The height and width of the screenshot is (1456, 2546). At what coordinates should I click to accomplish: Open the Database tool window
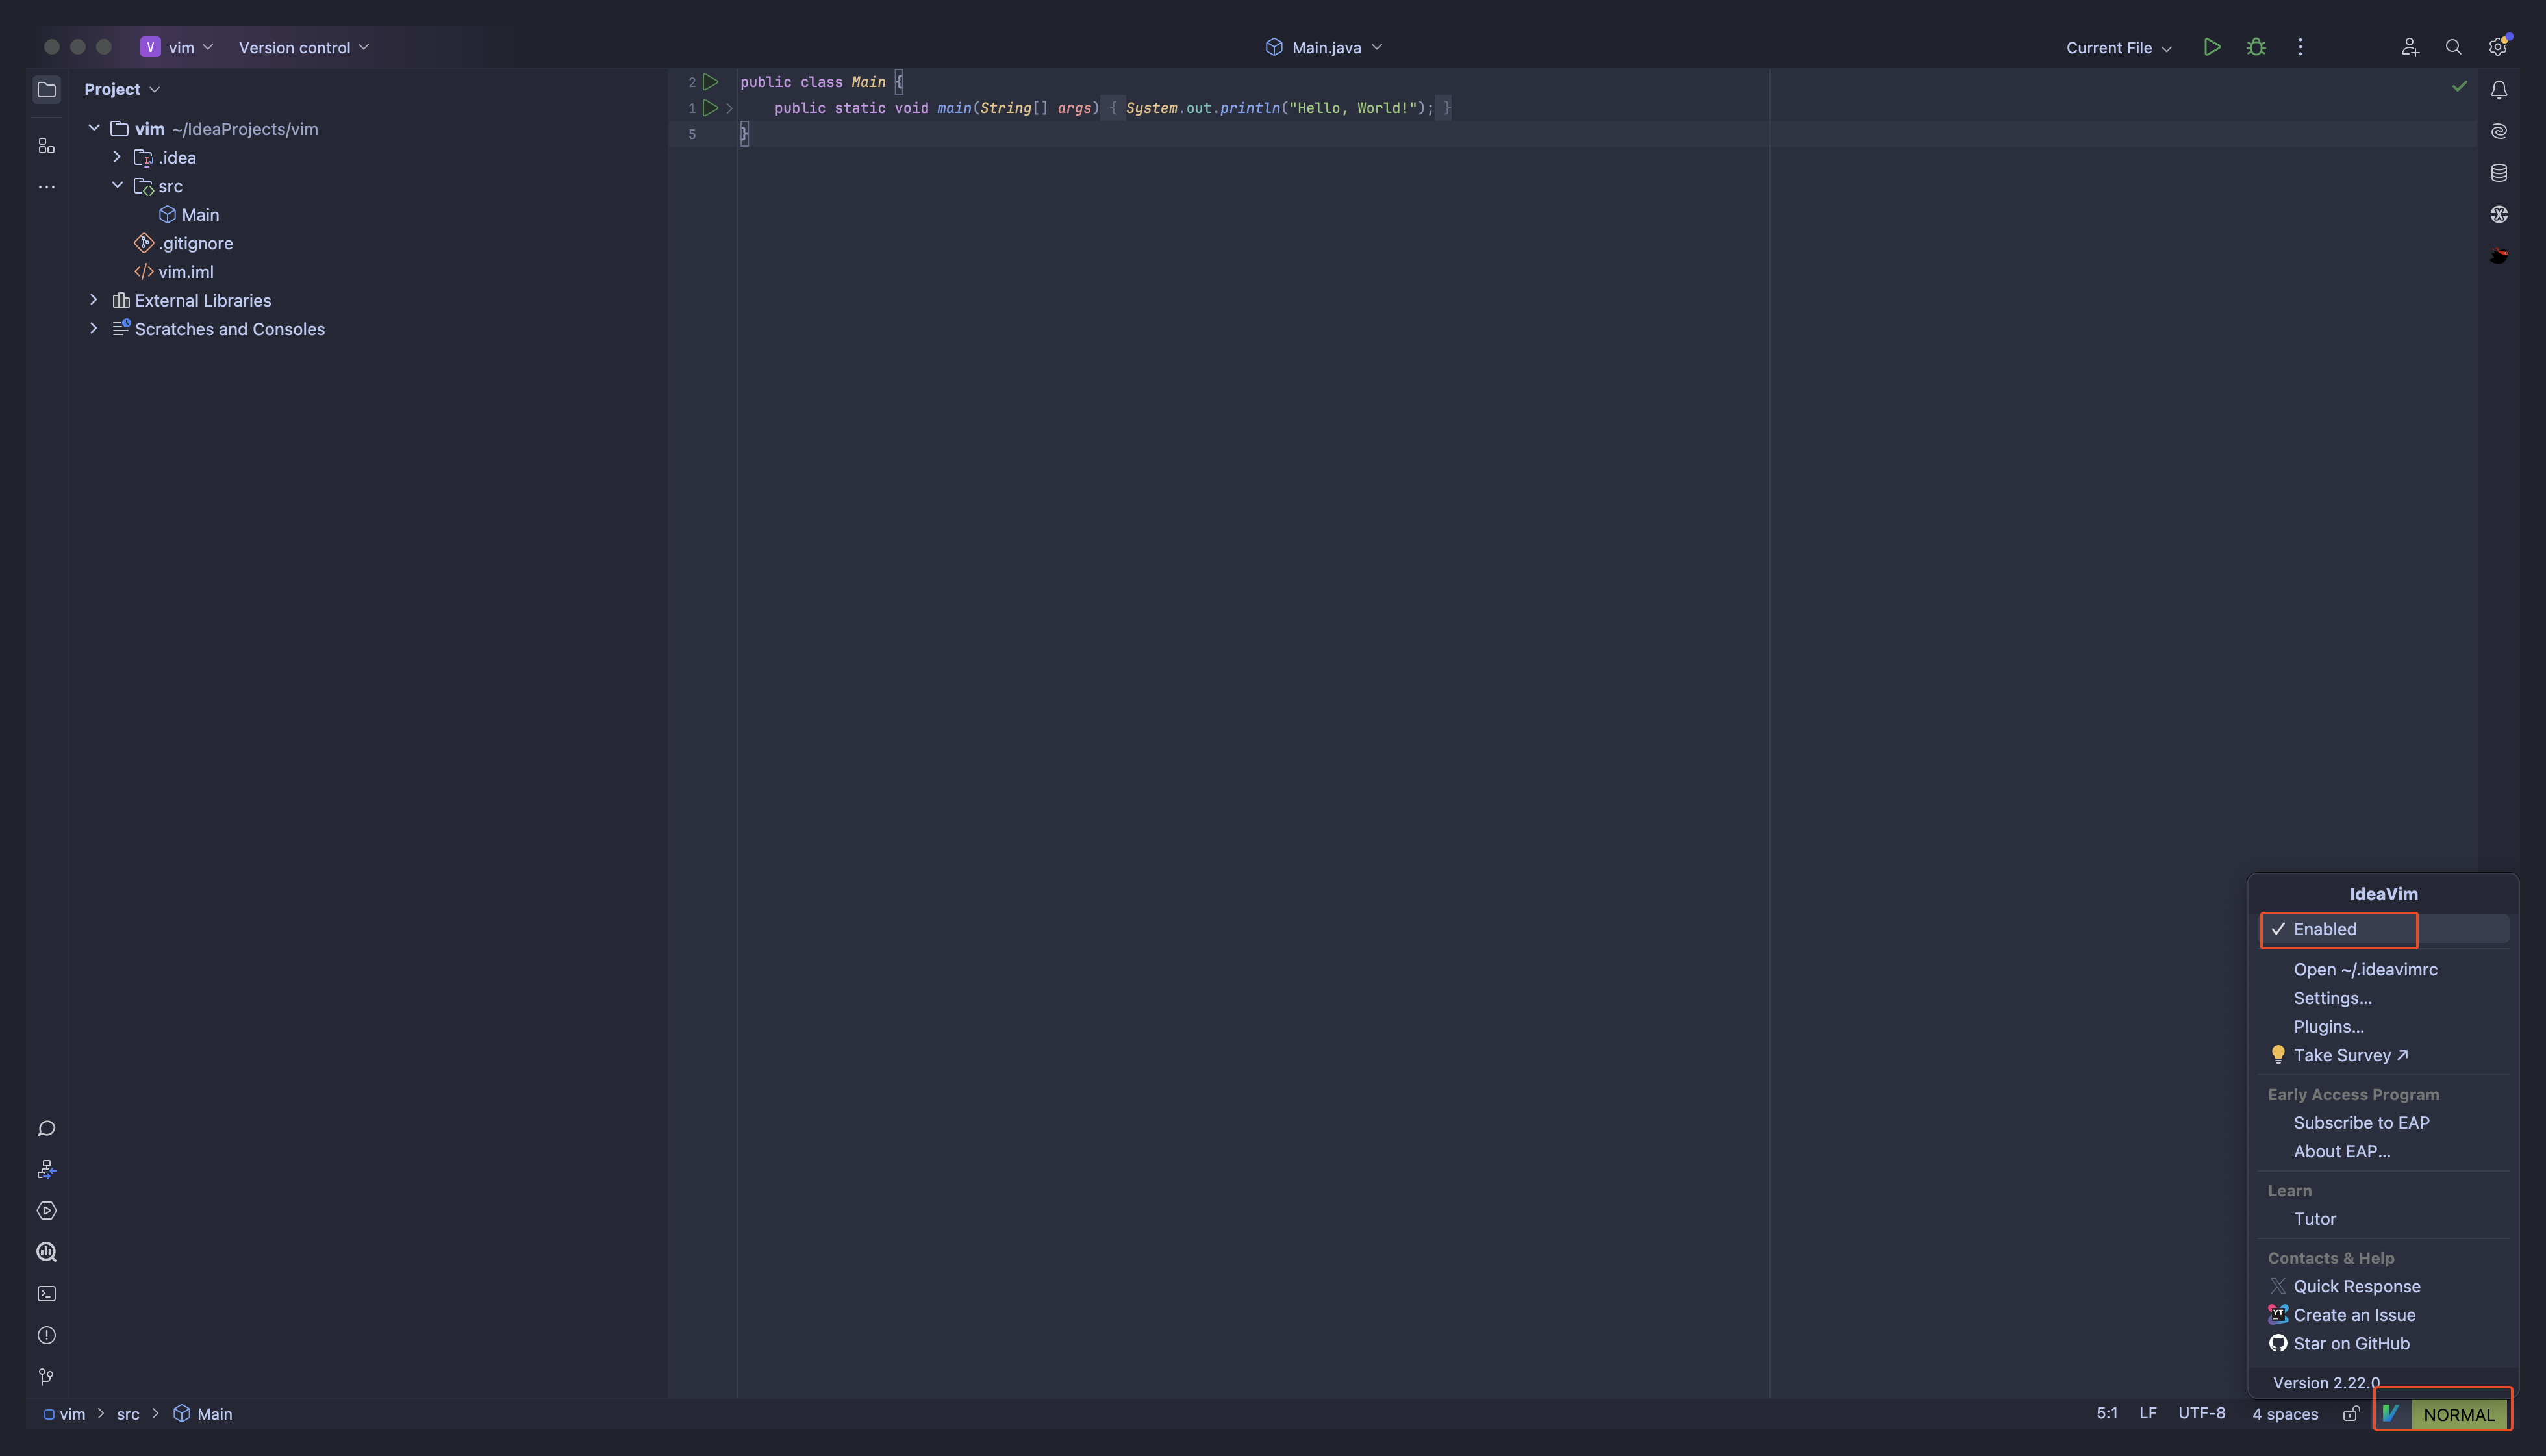2498,173
